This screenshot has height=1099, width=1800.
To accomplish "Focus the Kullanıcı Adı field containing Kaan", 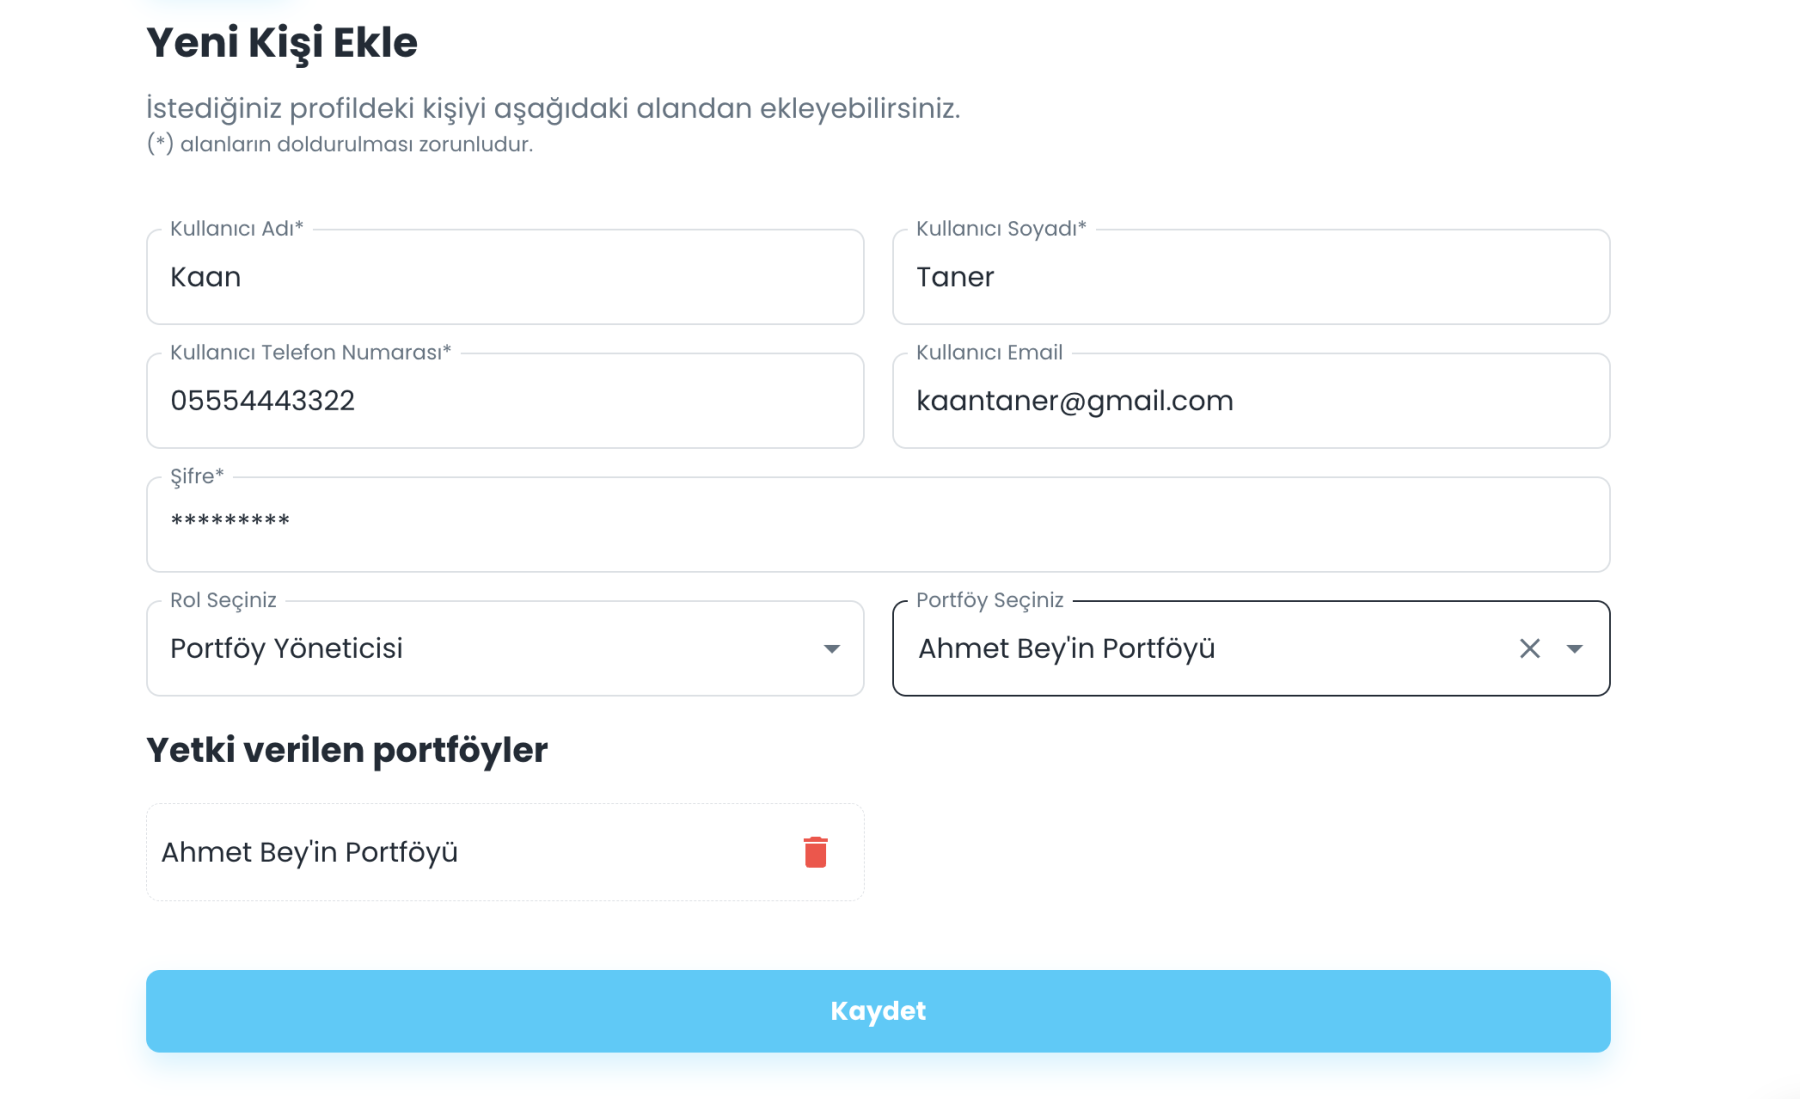I will pos(505,277).
